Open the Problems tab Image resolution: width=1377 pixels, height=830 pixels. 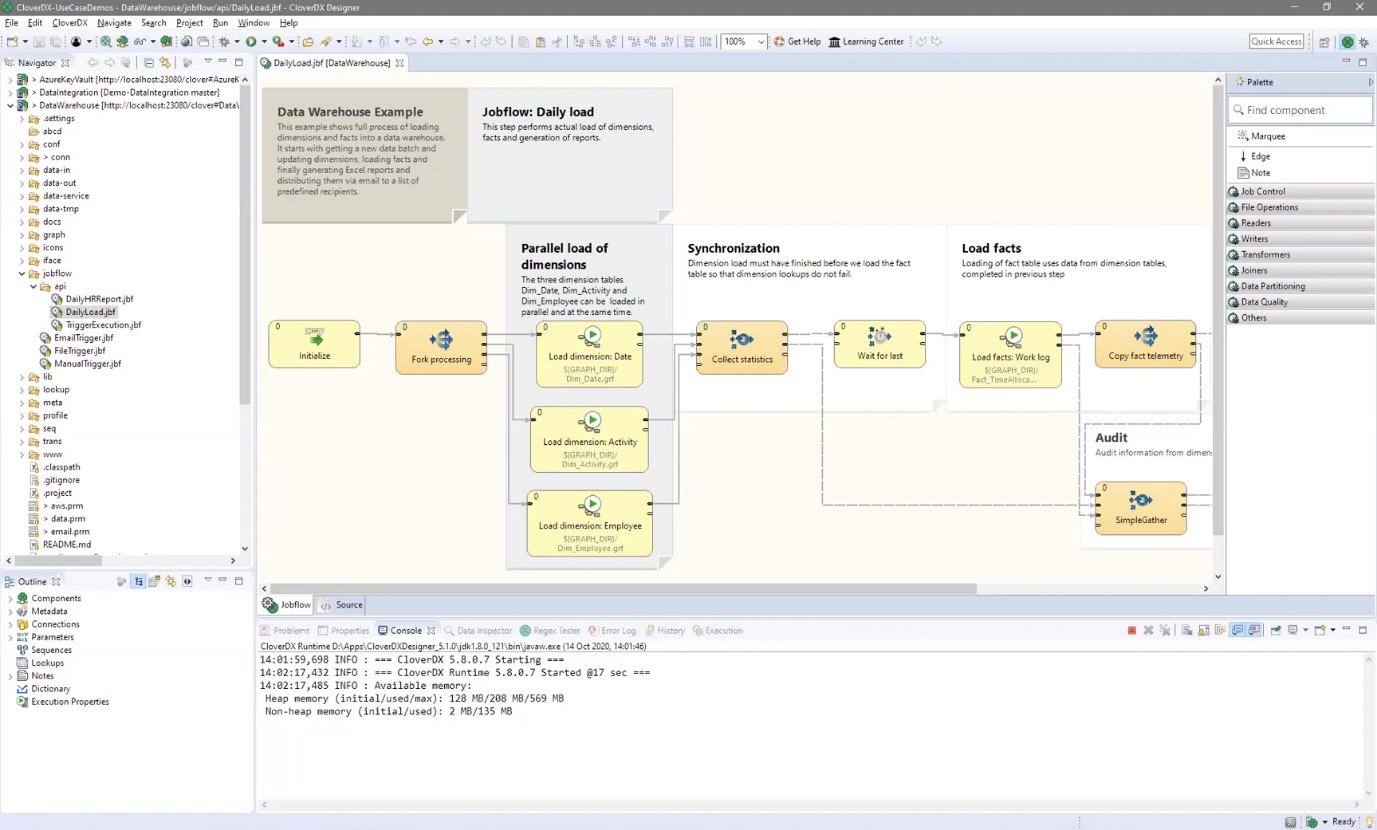coord(285,631)
